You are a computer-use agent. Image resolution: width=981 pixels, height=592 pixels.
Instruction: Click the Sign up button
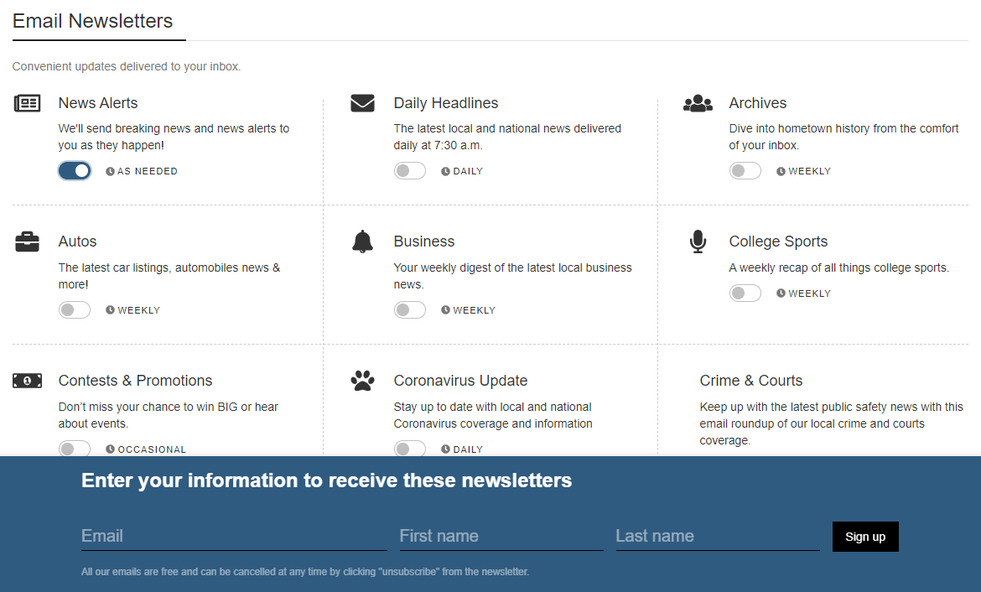[x=865, y=536]
